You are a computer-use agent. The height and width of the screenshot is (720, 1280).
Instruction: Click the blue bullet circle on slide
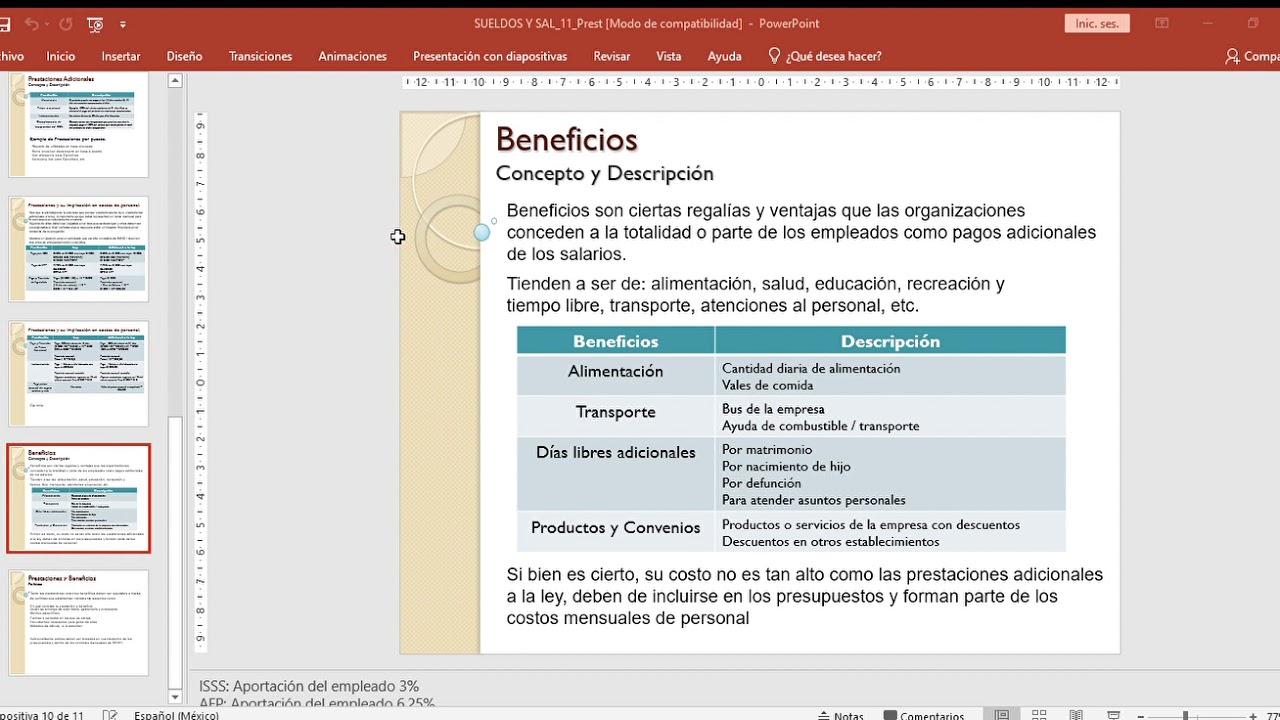tap(482, 232)
